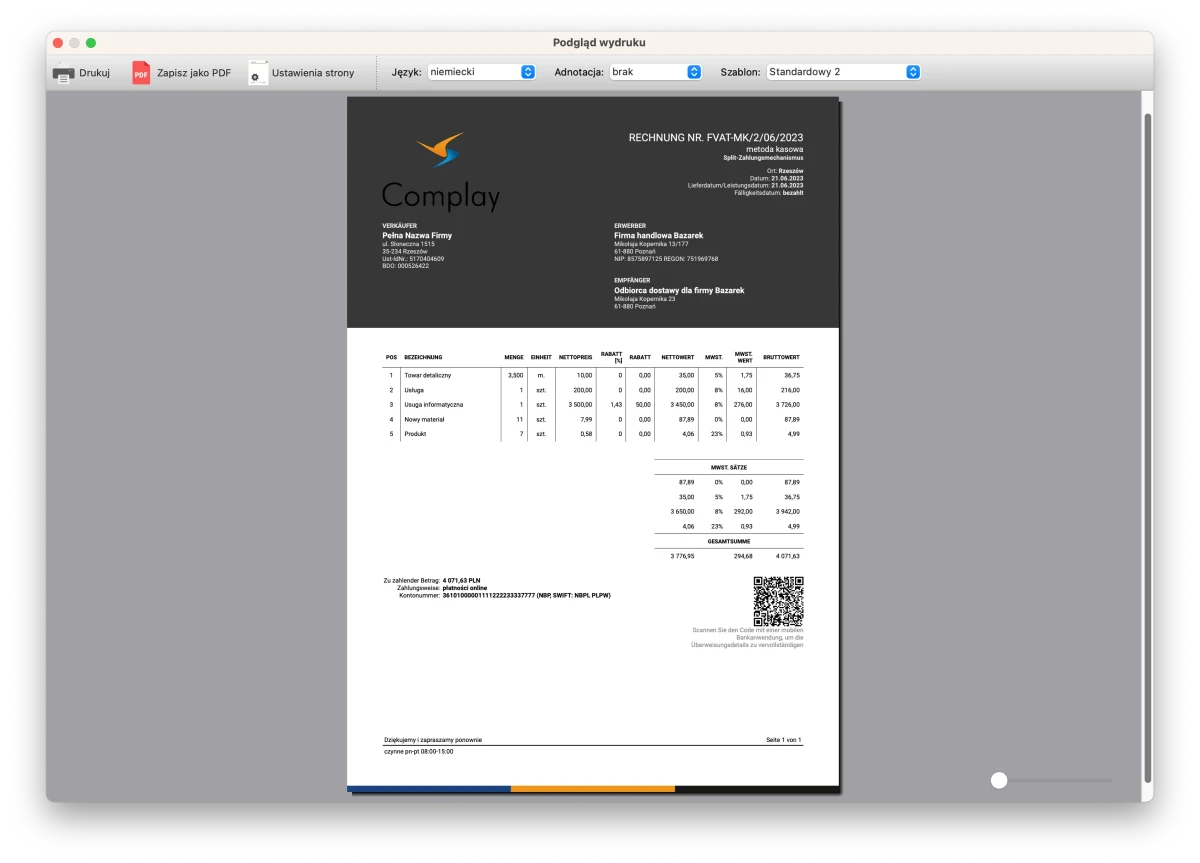Click the page settings gear icon
This screenshot has height=863, width=1200.
[x=258, y=73]
